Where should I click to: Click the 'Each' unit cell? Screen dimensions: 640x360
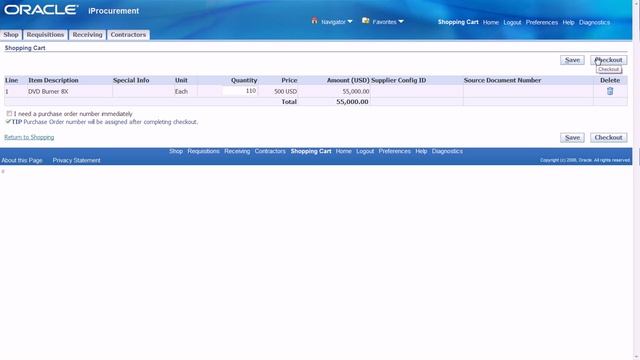(x=181, y=91)
